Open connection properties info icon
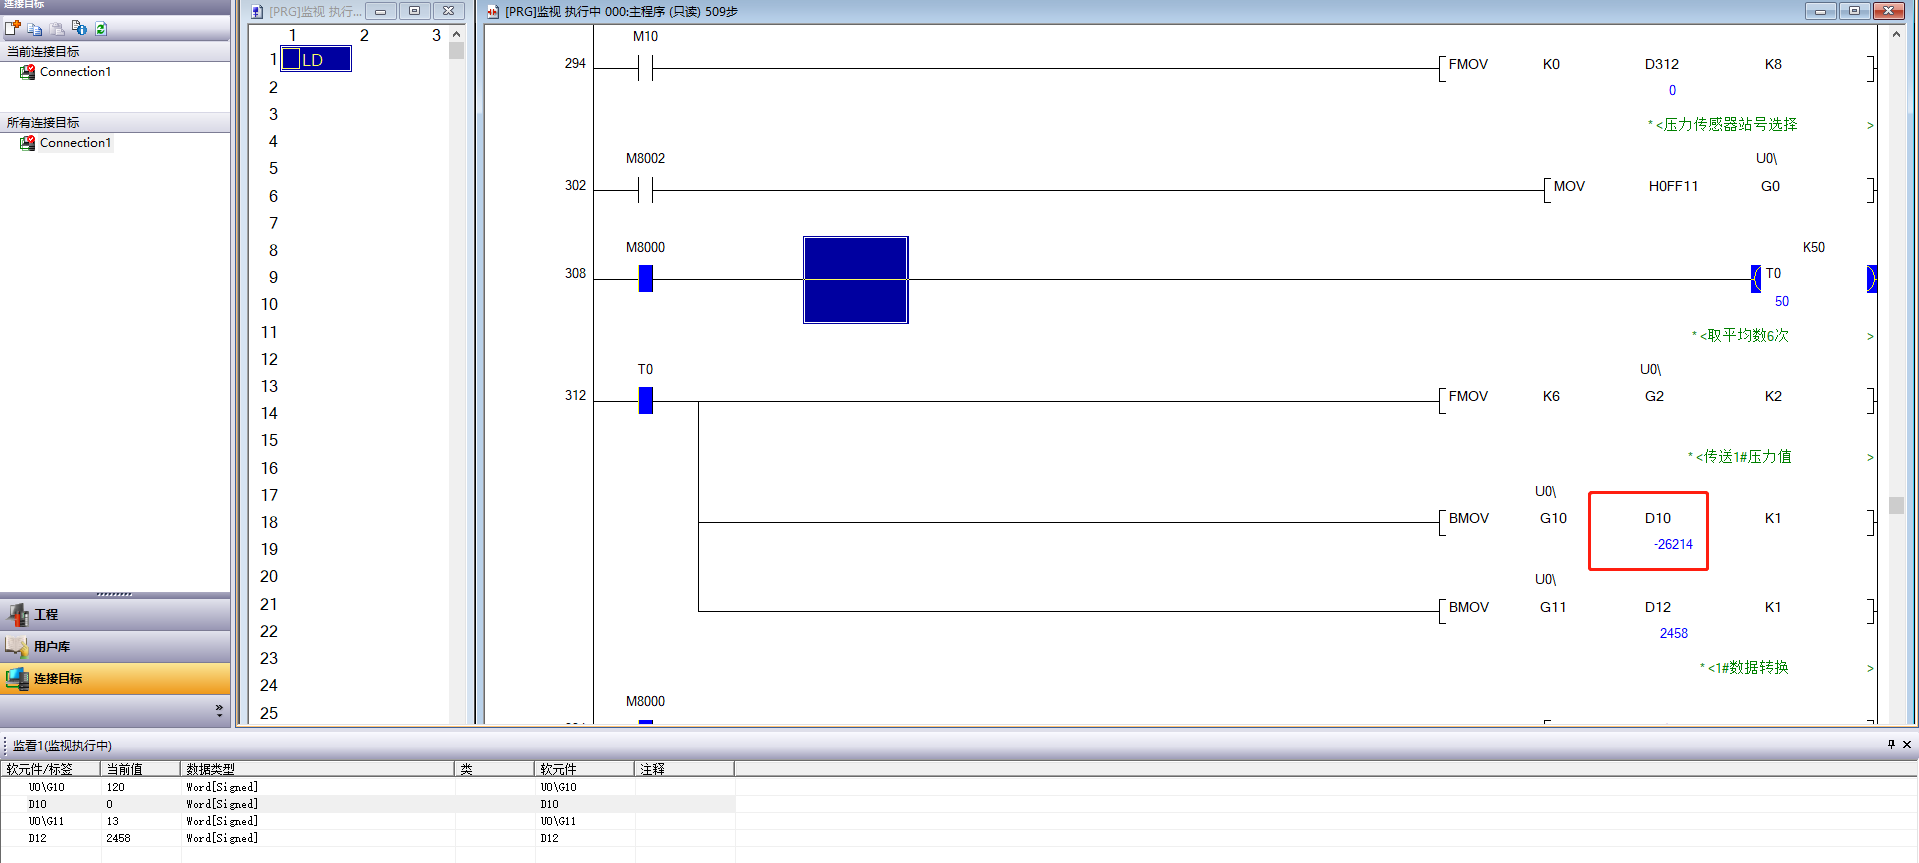 point(79,29)
